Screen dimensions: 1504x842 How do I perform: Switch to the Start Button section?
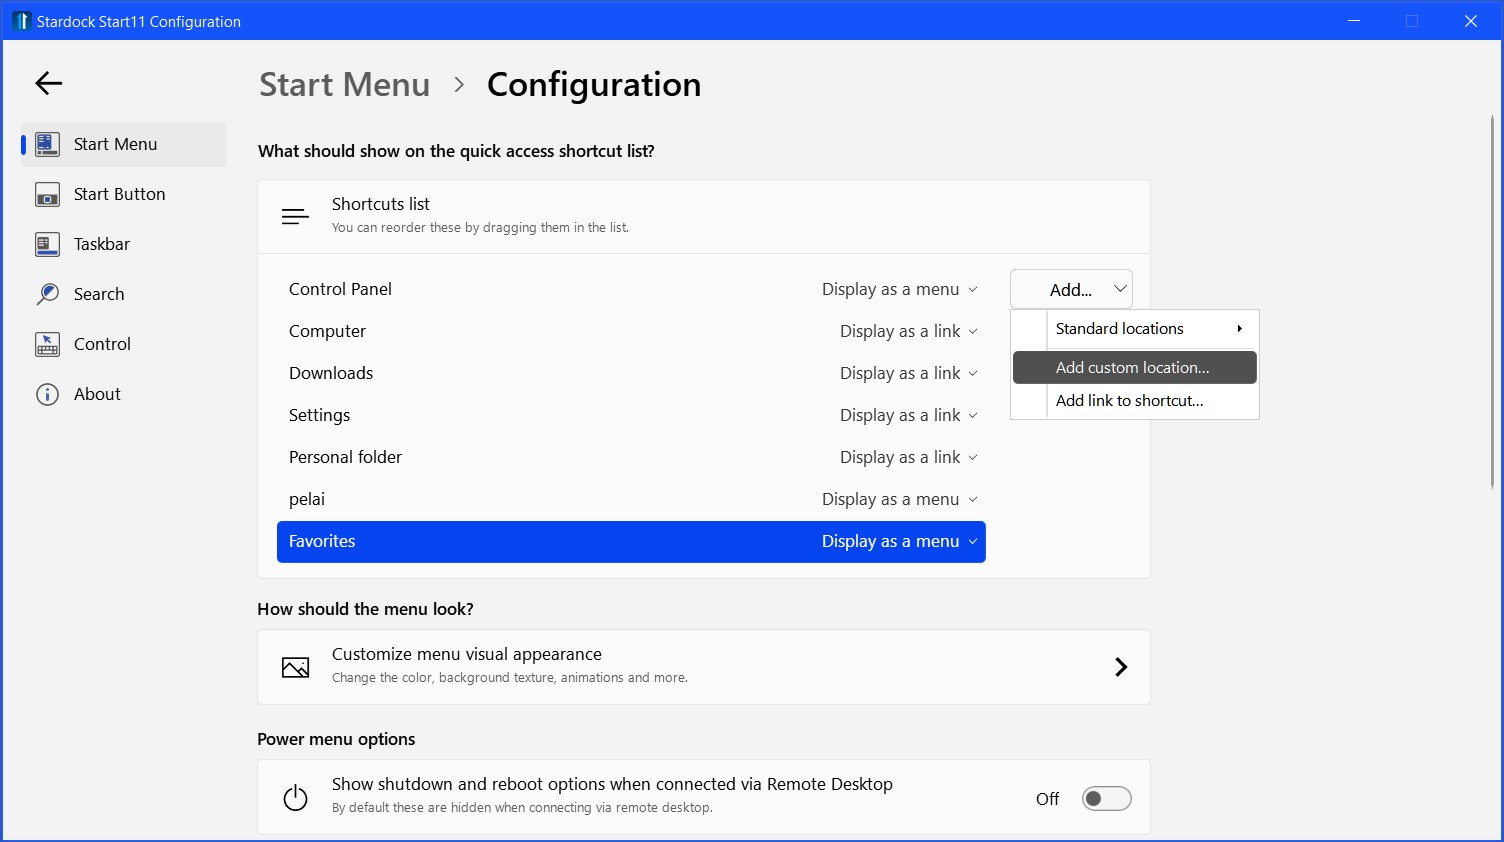(x=124, y=194)
